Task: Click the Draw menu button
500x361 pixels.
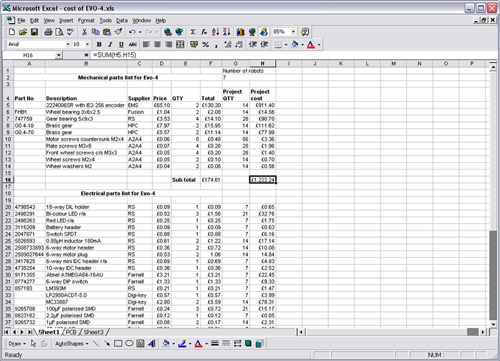Action: [17, 343]
